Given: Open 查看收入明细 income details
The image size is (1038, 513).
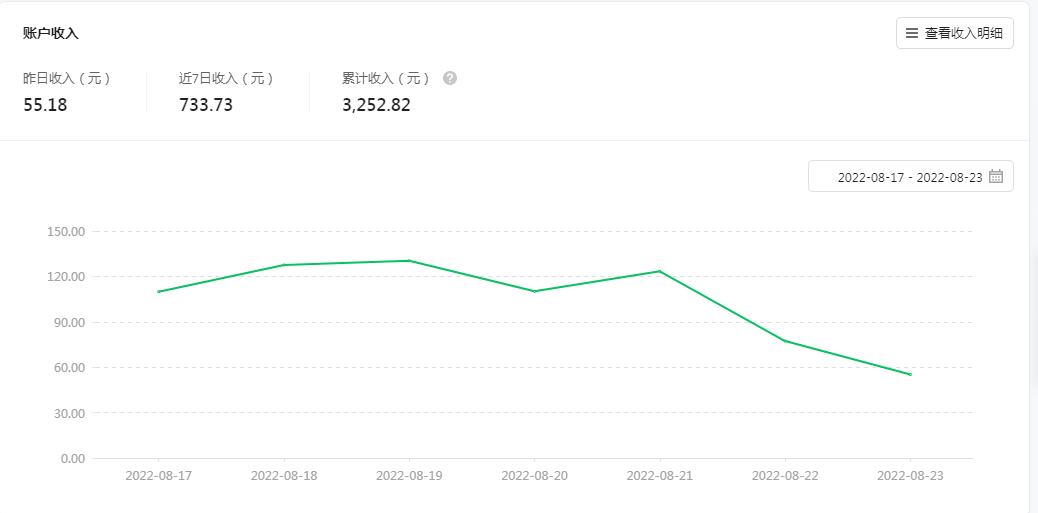Looking at the screenshot, I should coord(956,33).
